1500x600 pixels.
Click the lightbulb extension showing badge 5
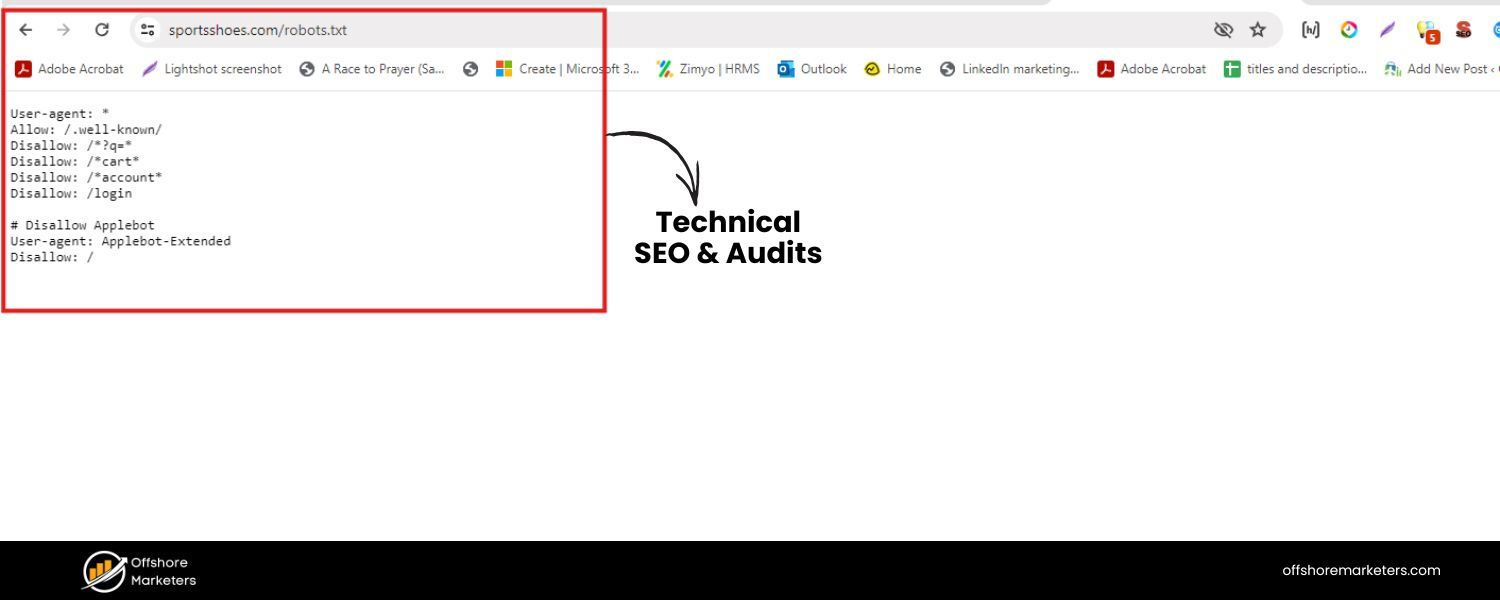[x=1425, y=29]
